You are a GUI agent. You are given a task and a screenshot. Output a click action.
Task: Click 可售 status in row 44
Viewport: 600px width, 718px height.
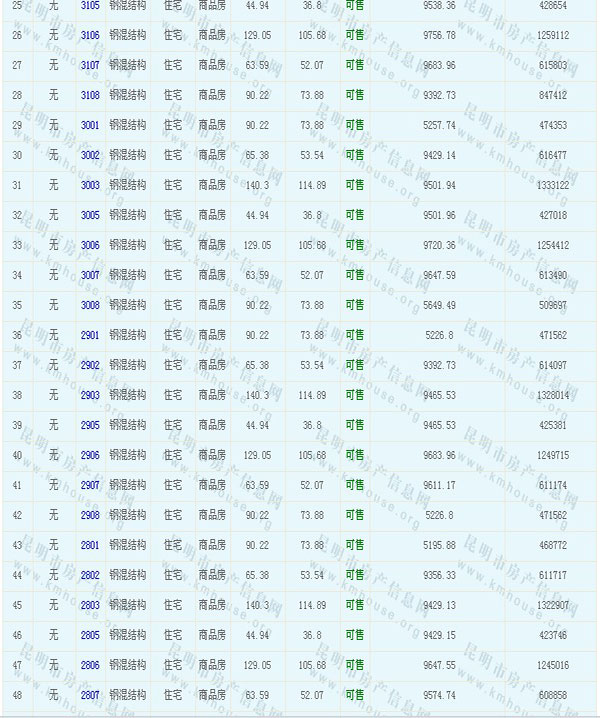tap(354, 575)
